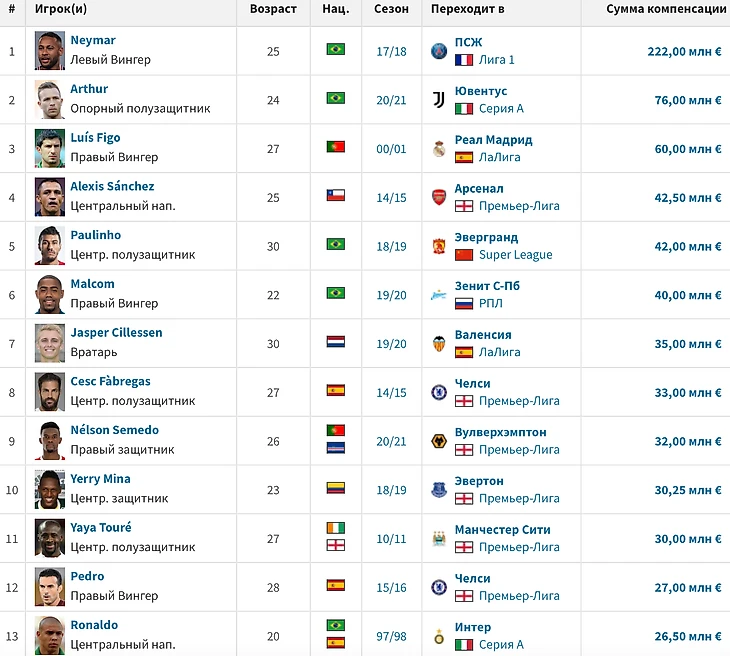Click the Brazil flag in Neymar's row
The width and height of the screenshot is (730, 656).
pyautogui.click(x=336, y=49)
